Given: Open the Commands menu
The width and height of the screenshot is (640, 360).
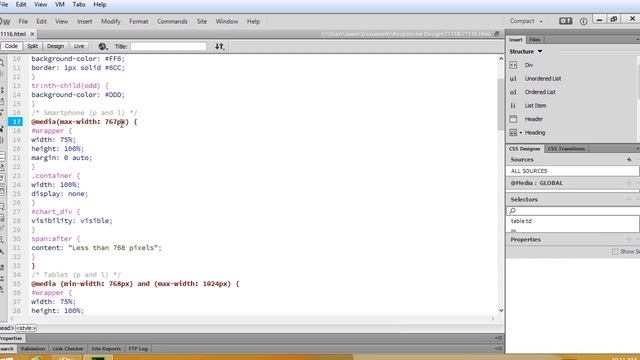Looking at the screenshot, I should pos(172,21).
